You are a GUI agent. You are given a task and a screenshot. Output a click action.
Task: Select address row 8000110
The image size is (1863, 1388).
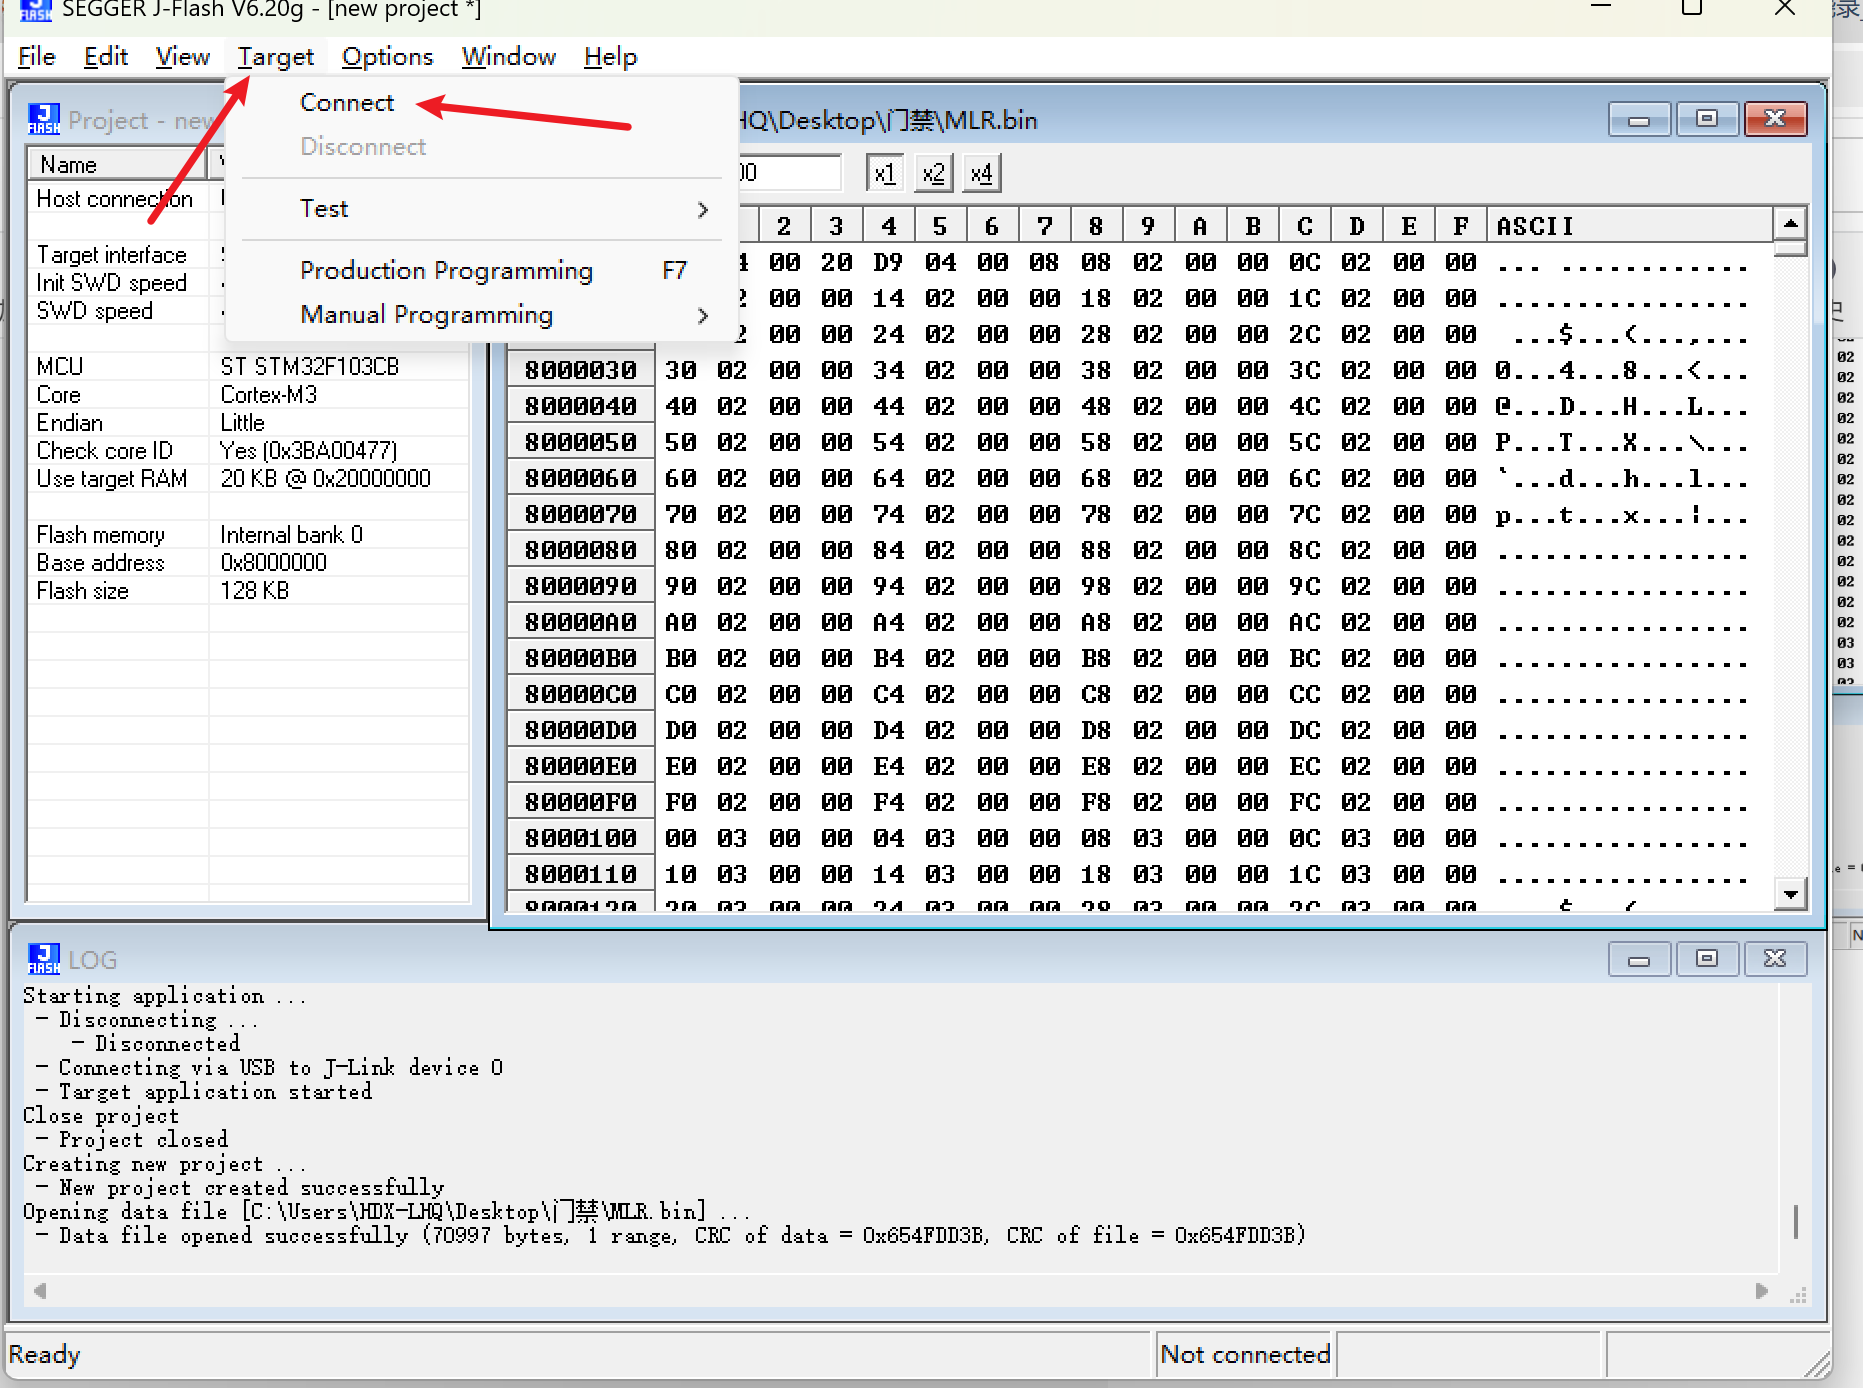coord(581,875)
